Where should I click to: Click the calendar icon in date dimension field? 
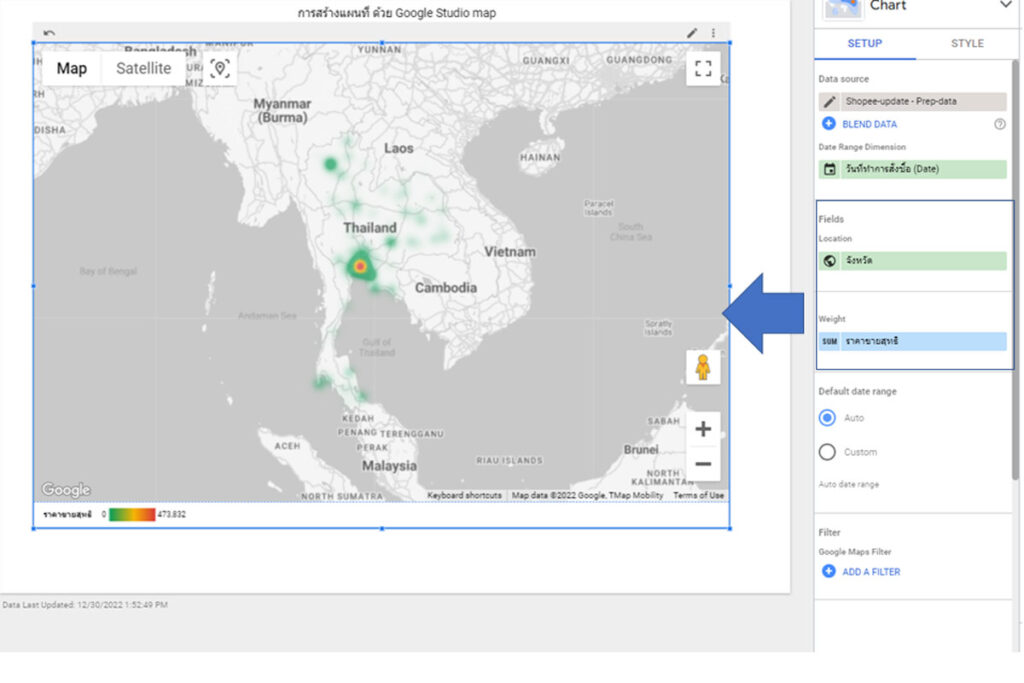point(829,169)
